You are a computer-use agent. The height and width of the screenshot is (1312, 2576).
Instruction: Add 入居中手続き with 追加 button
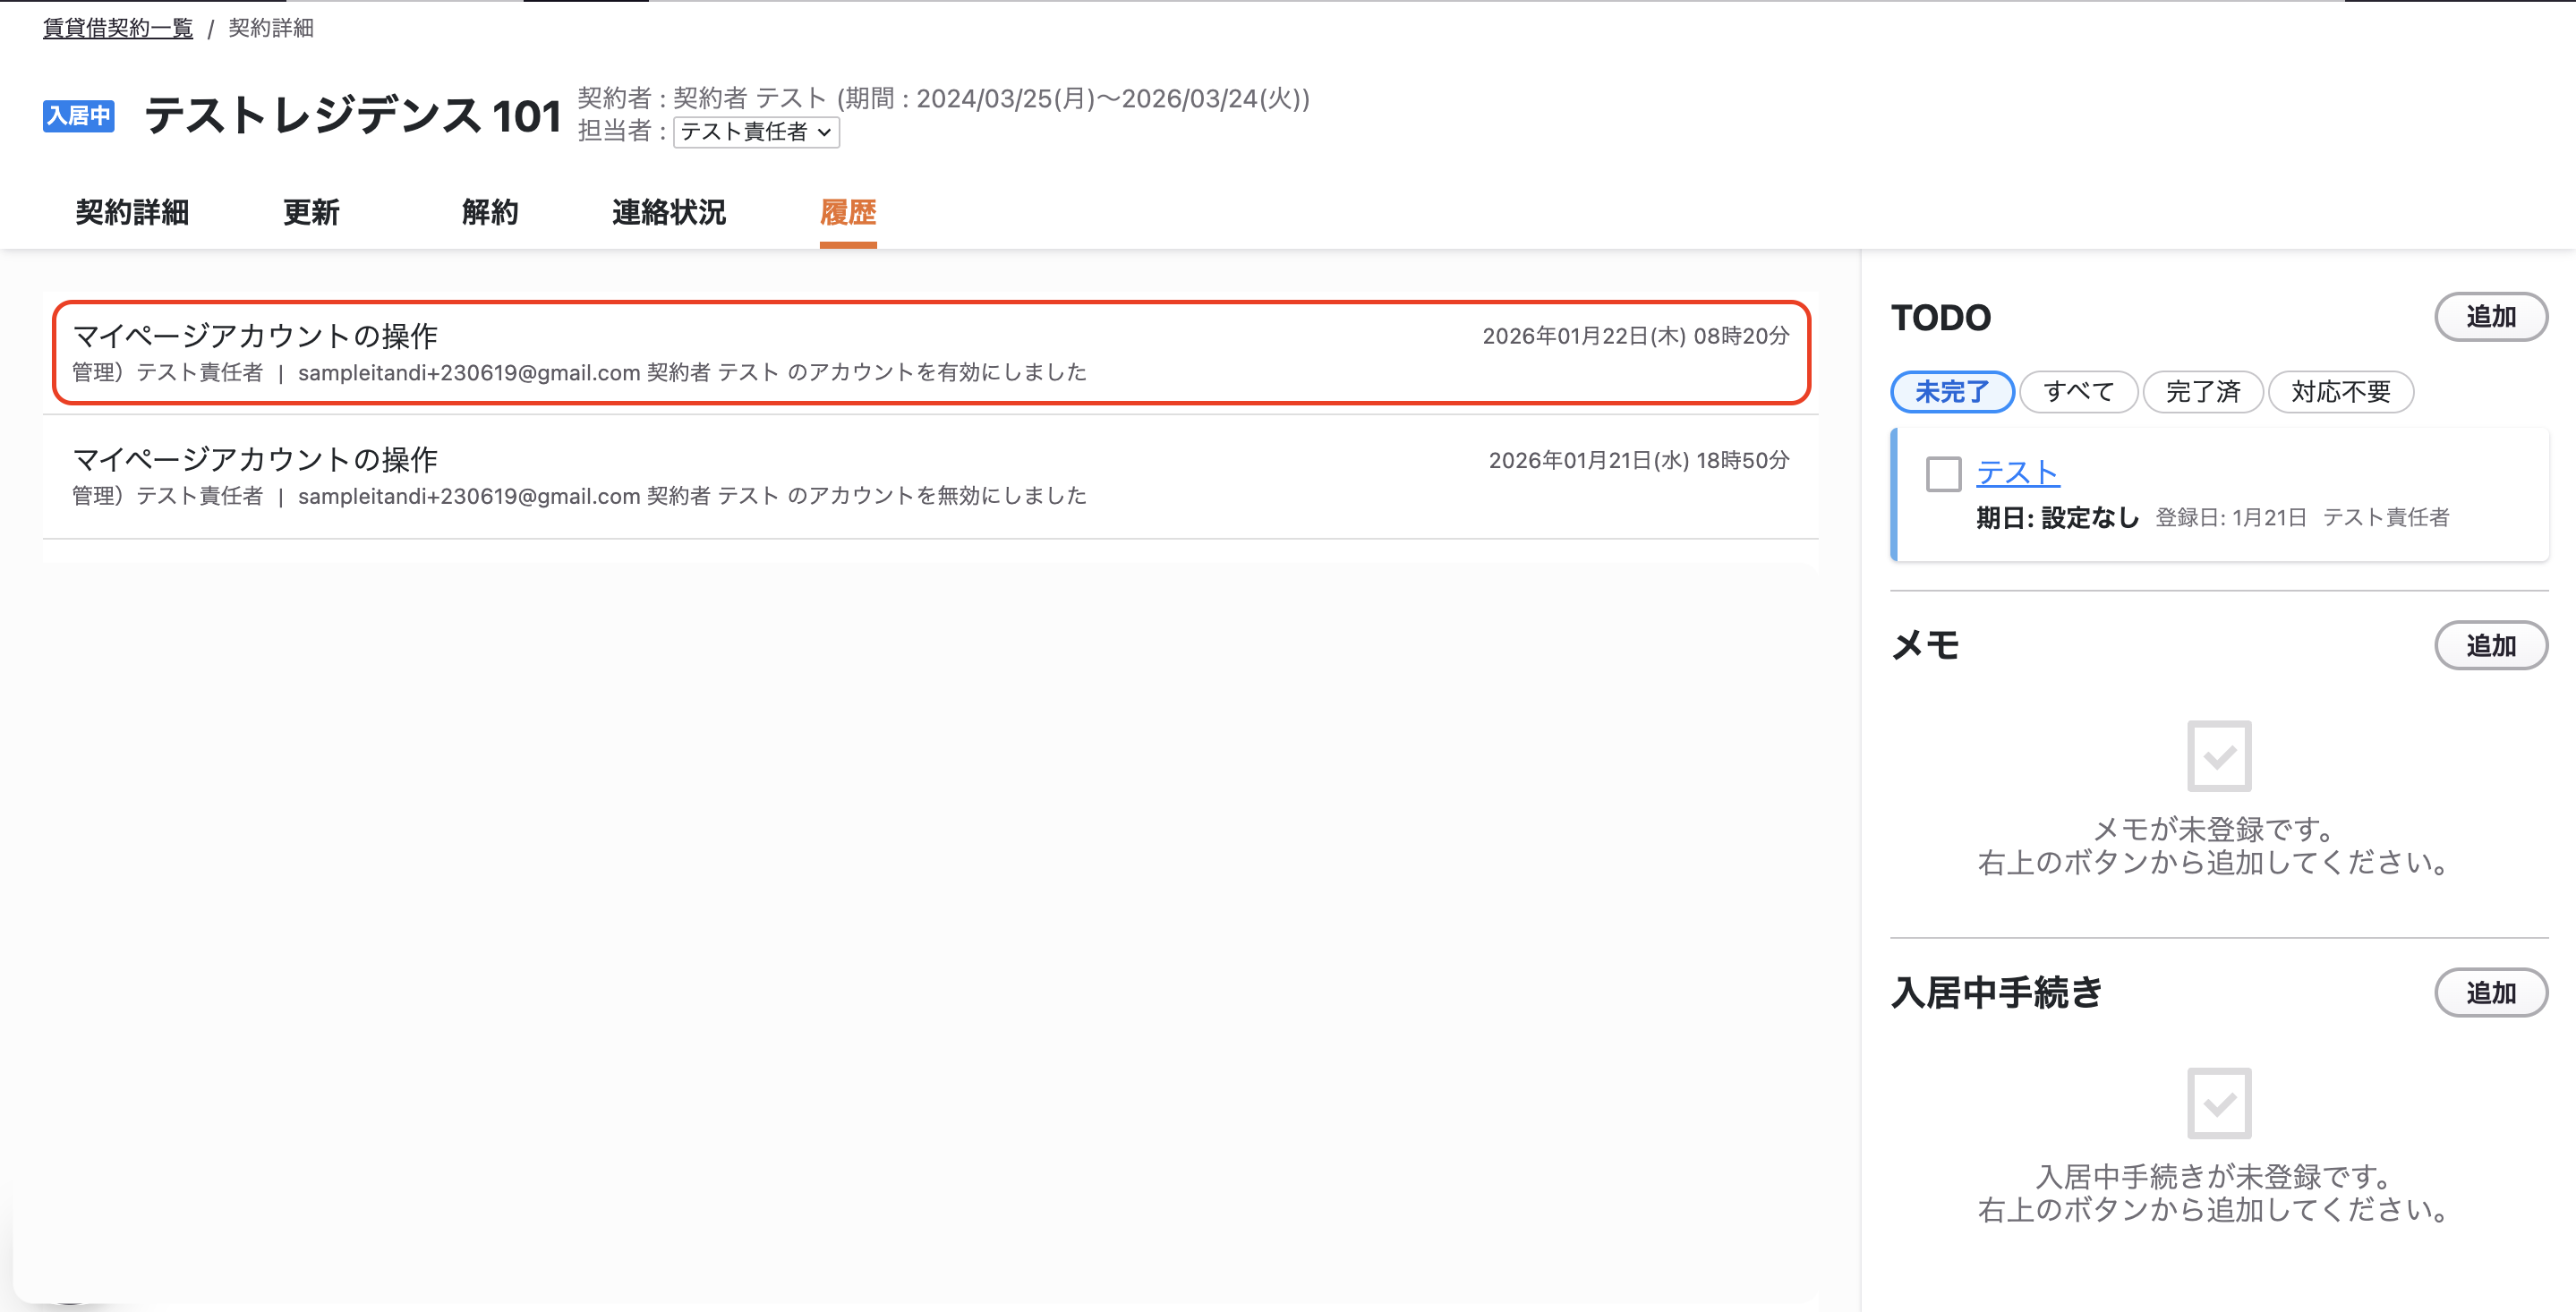coord(2490,993)
